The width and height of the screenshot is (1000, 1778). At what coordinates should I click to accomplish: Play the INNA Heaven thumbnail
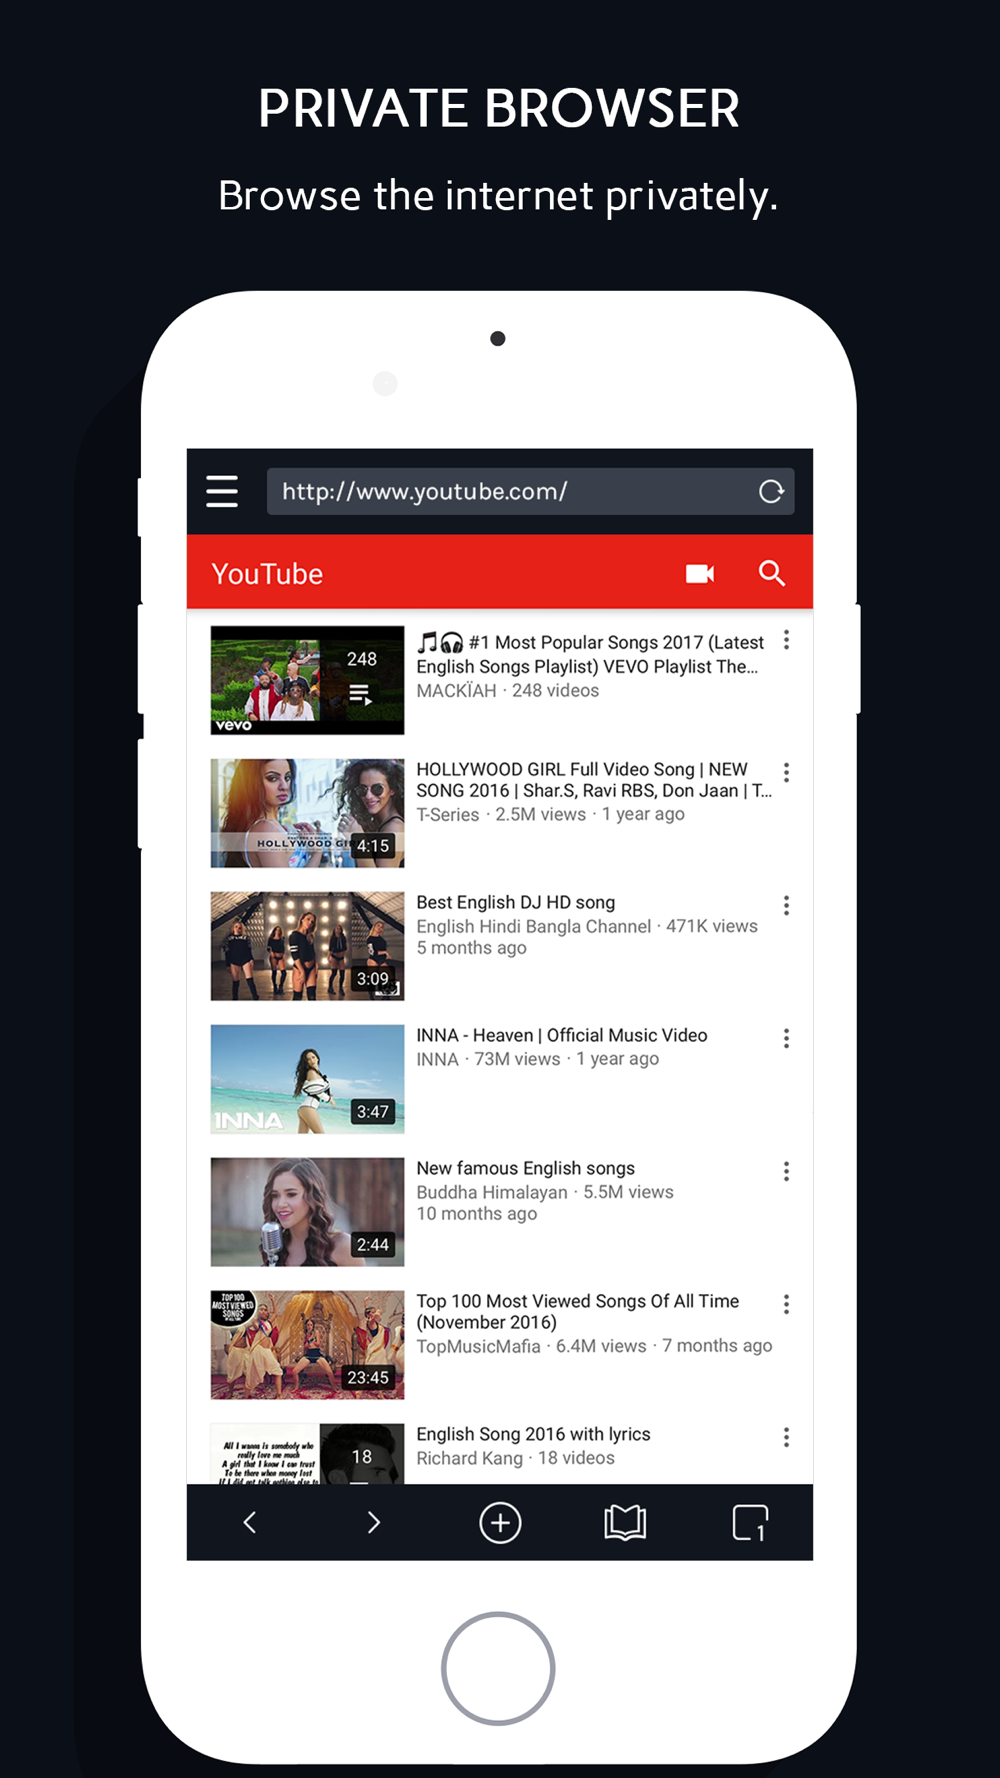pyautogui.click(x=307, y=1079)
